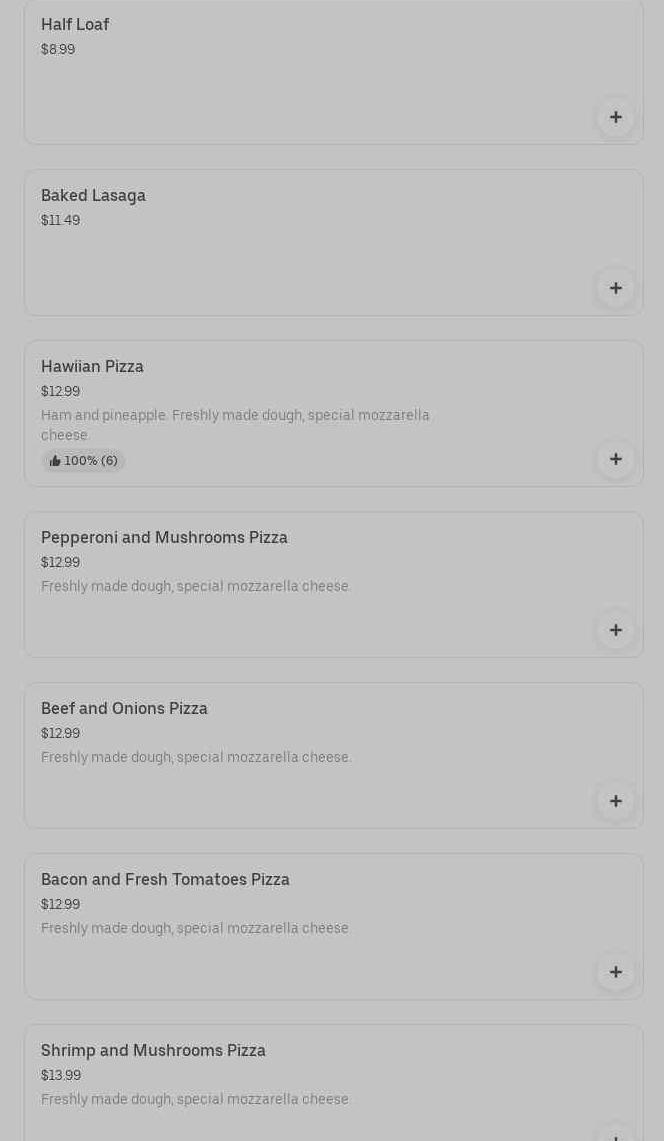Tap plus on Hawiian Pizza
The height and width of the screenshot is (1141, 664).
point(615,460)
